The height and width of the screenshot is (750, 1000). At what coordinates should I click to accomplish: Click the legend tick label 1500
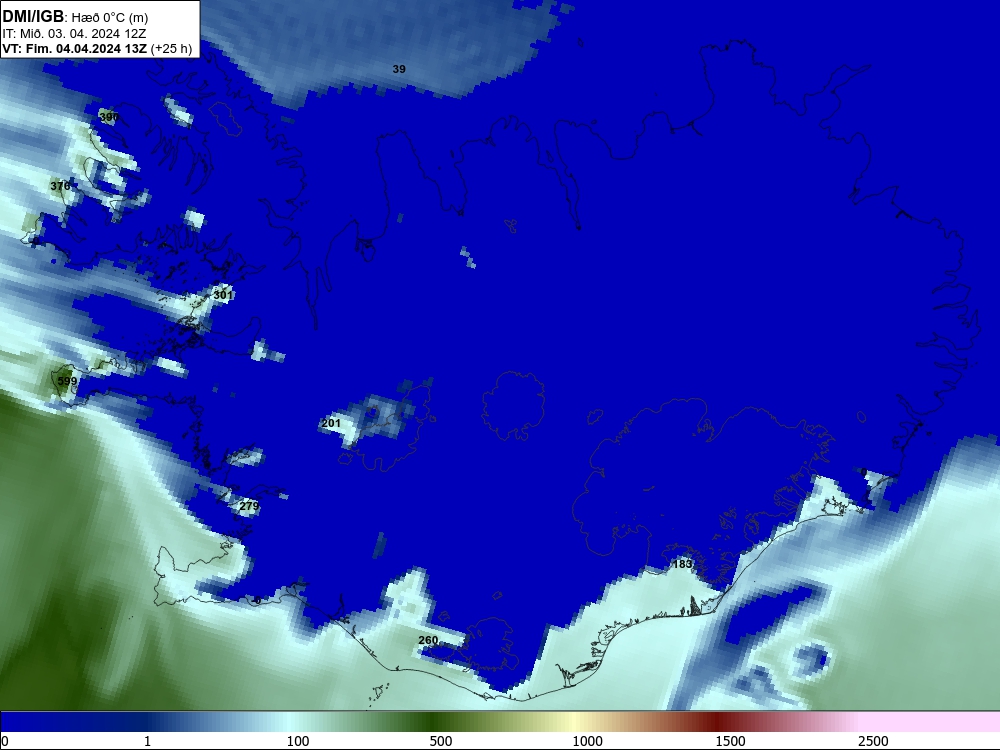tap(730, 741)
